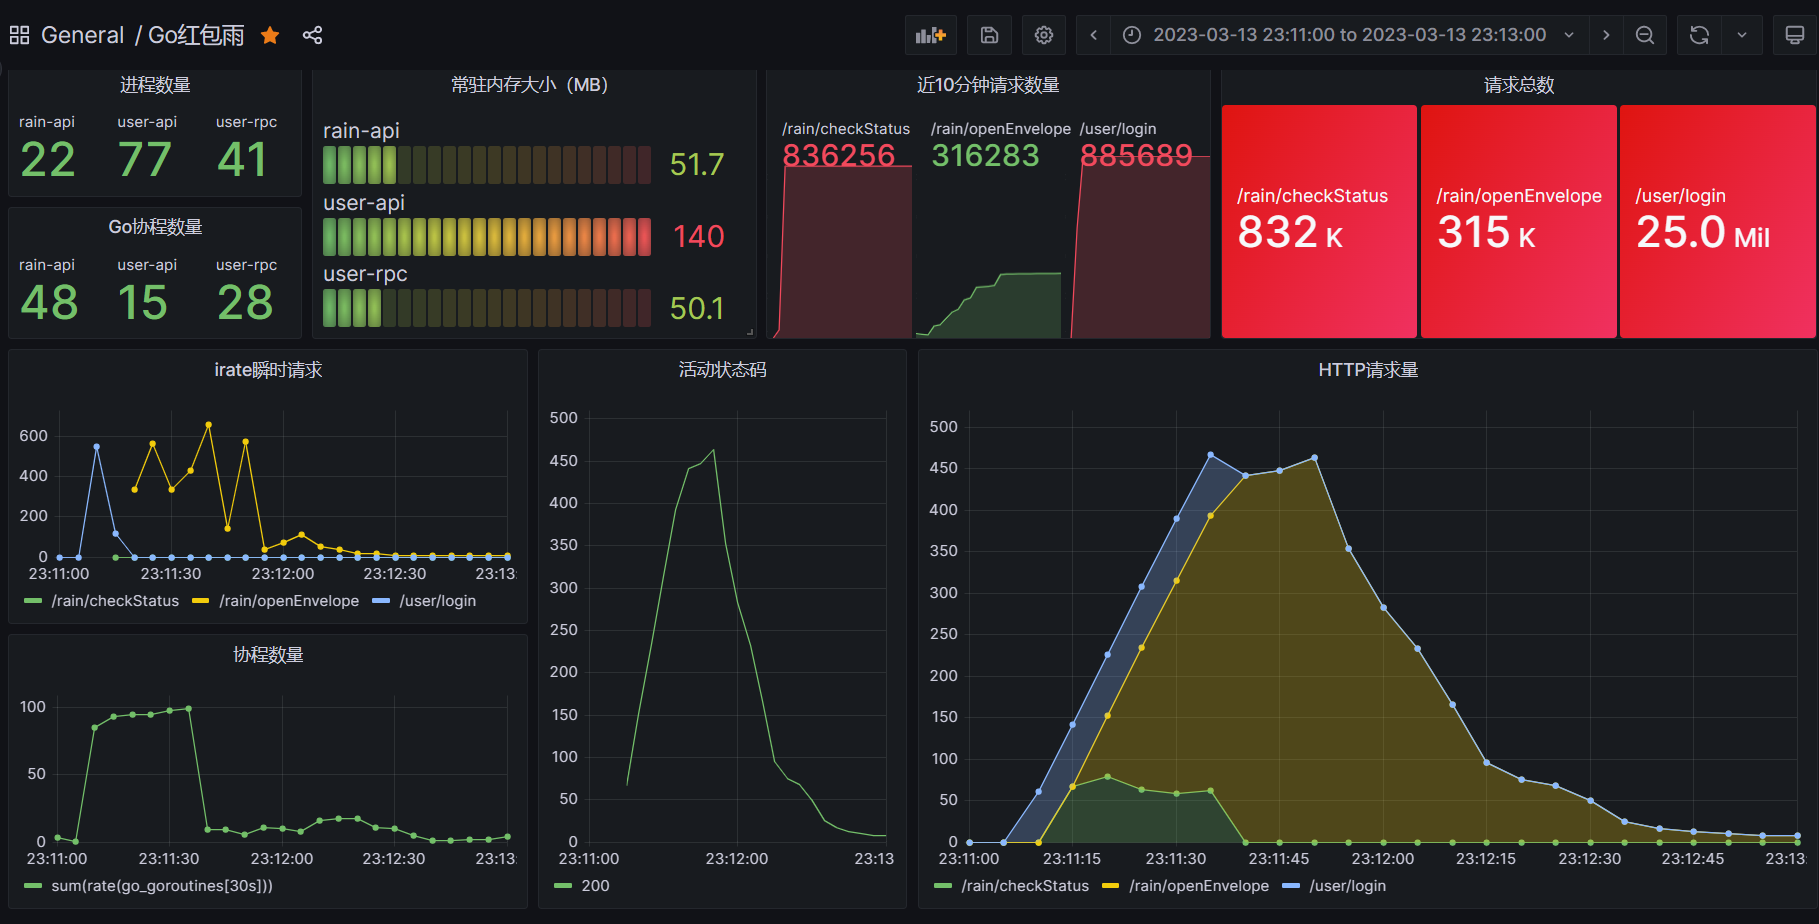Shift time range forward
This screenshot has height=924, width=1819.
pos(1606,35)
